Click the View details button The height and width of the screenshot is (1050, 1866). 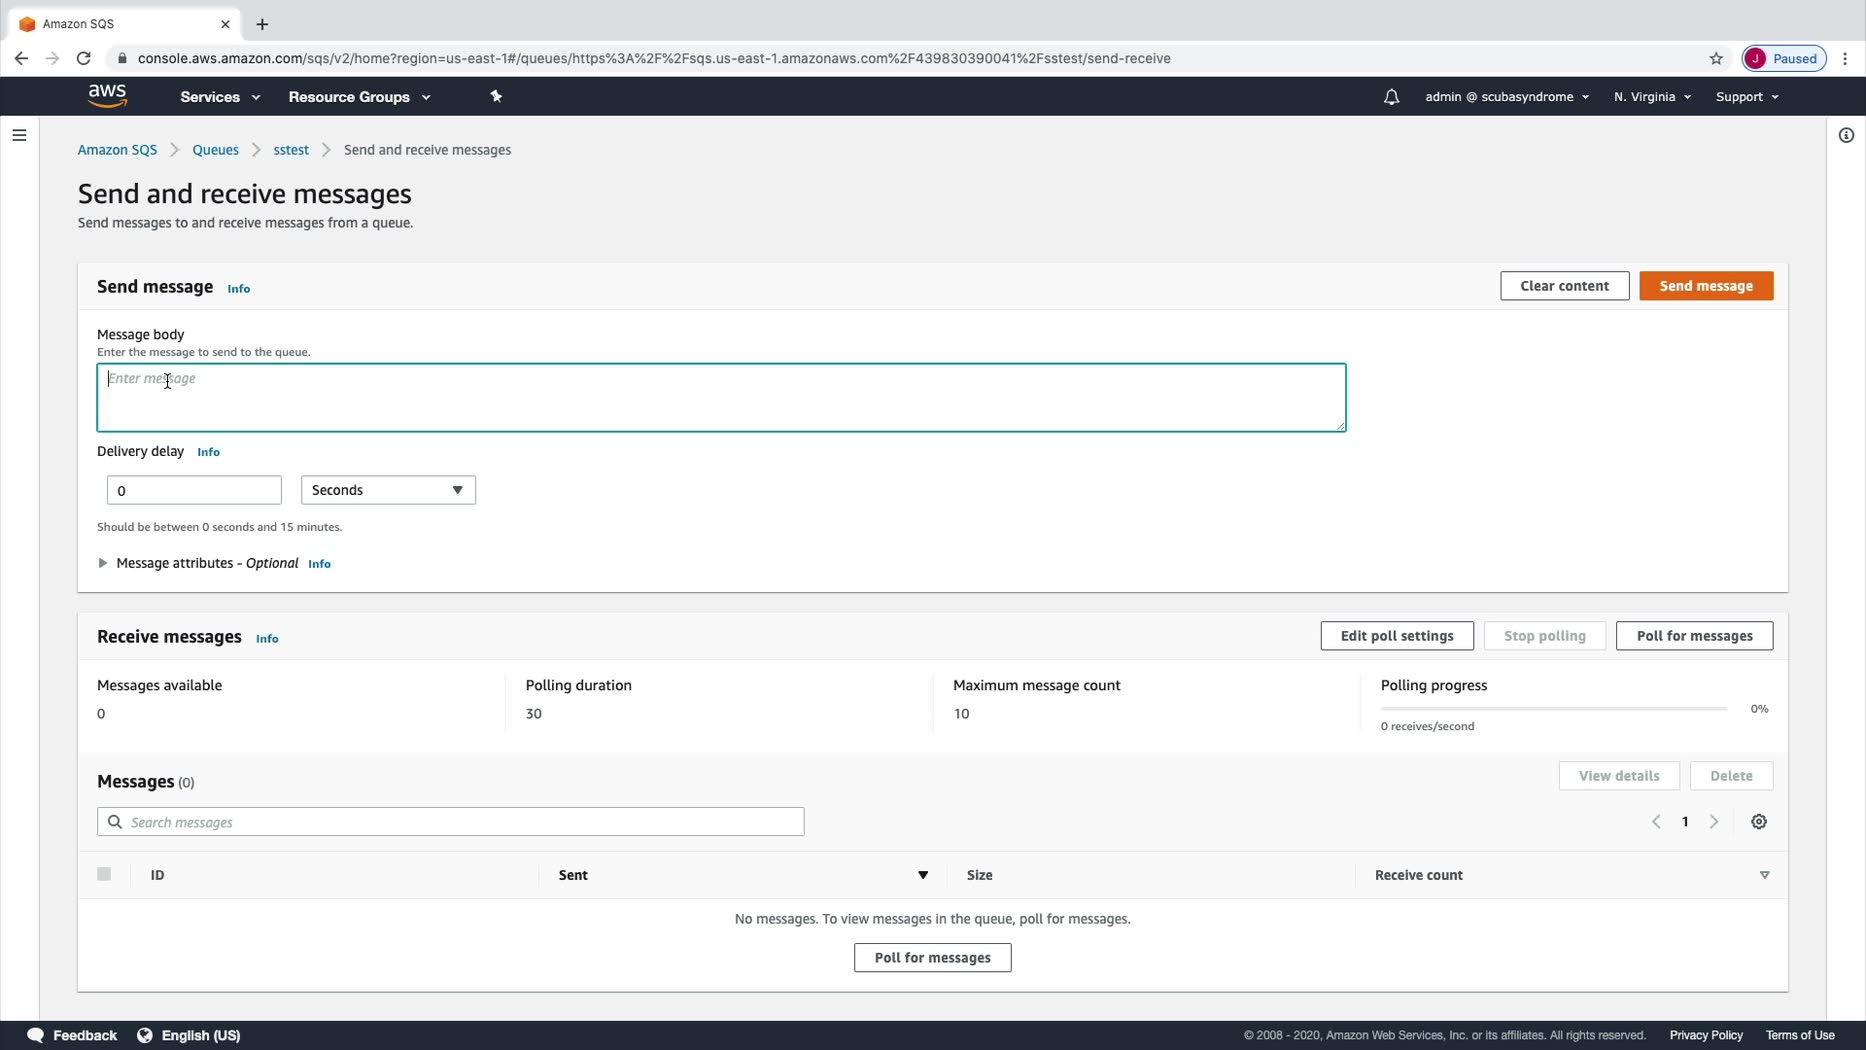pos(1618,776)
